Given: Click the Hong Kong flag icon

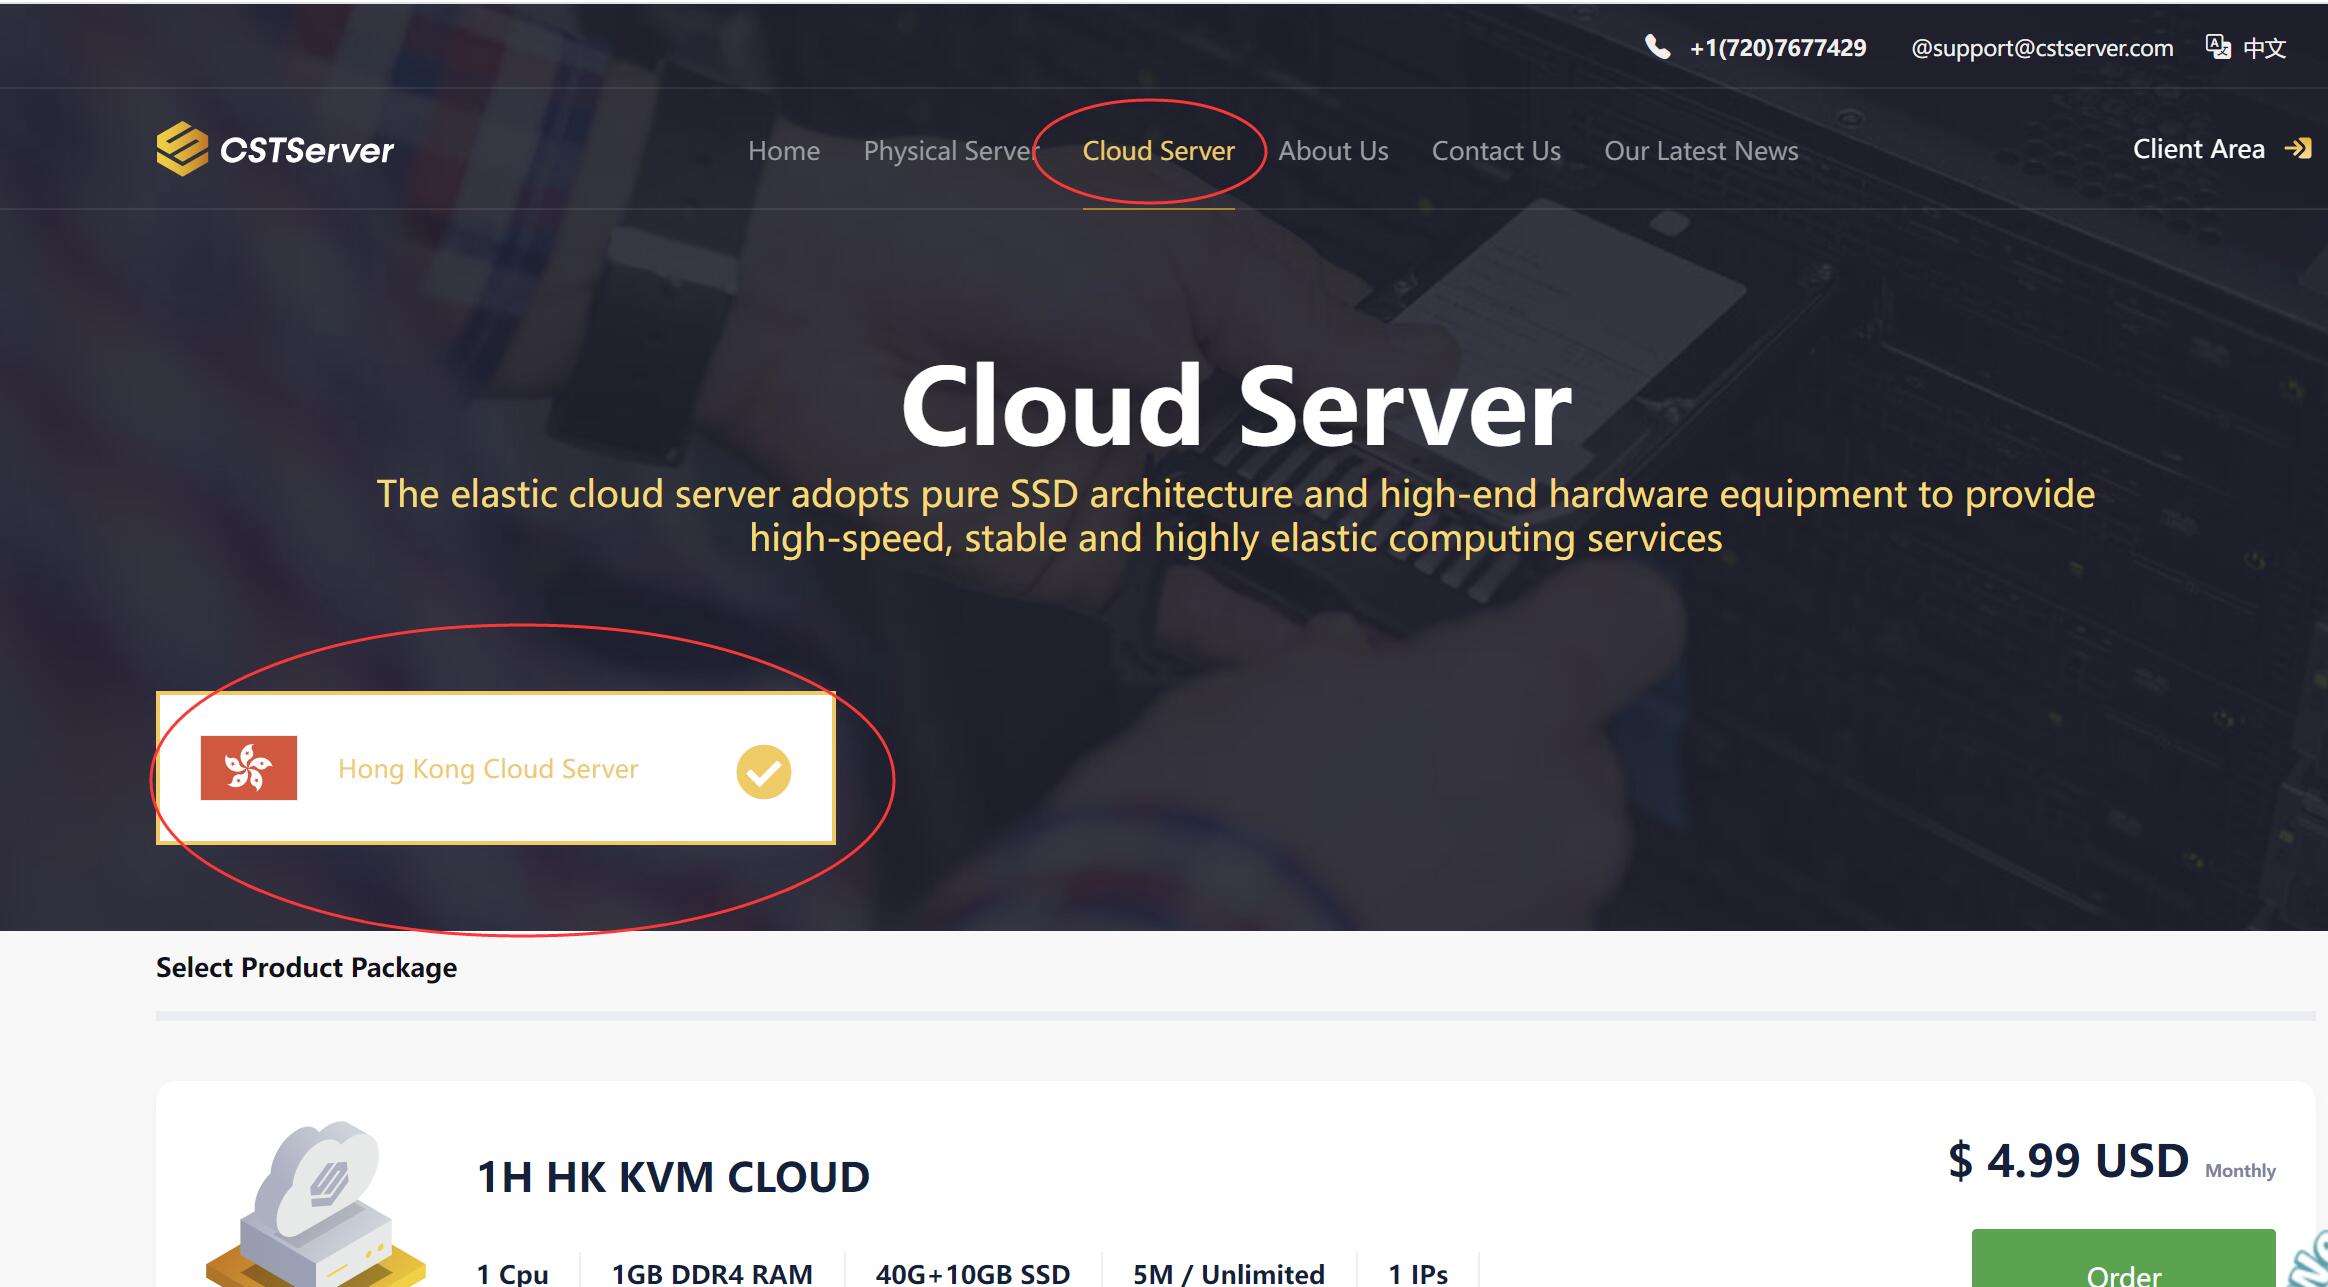Looking at the screenshot, I should point(249,768).
